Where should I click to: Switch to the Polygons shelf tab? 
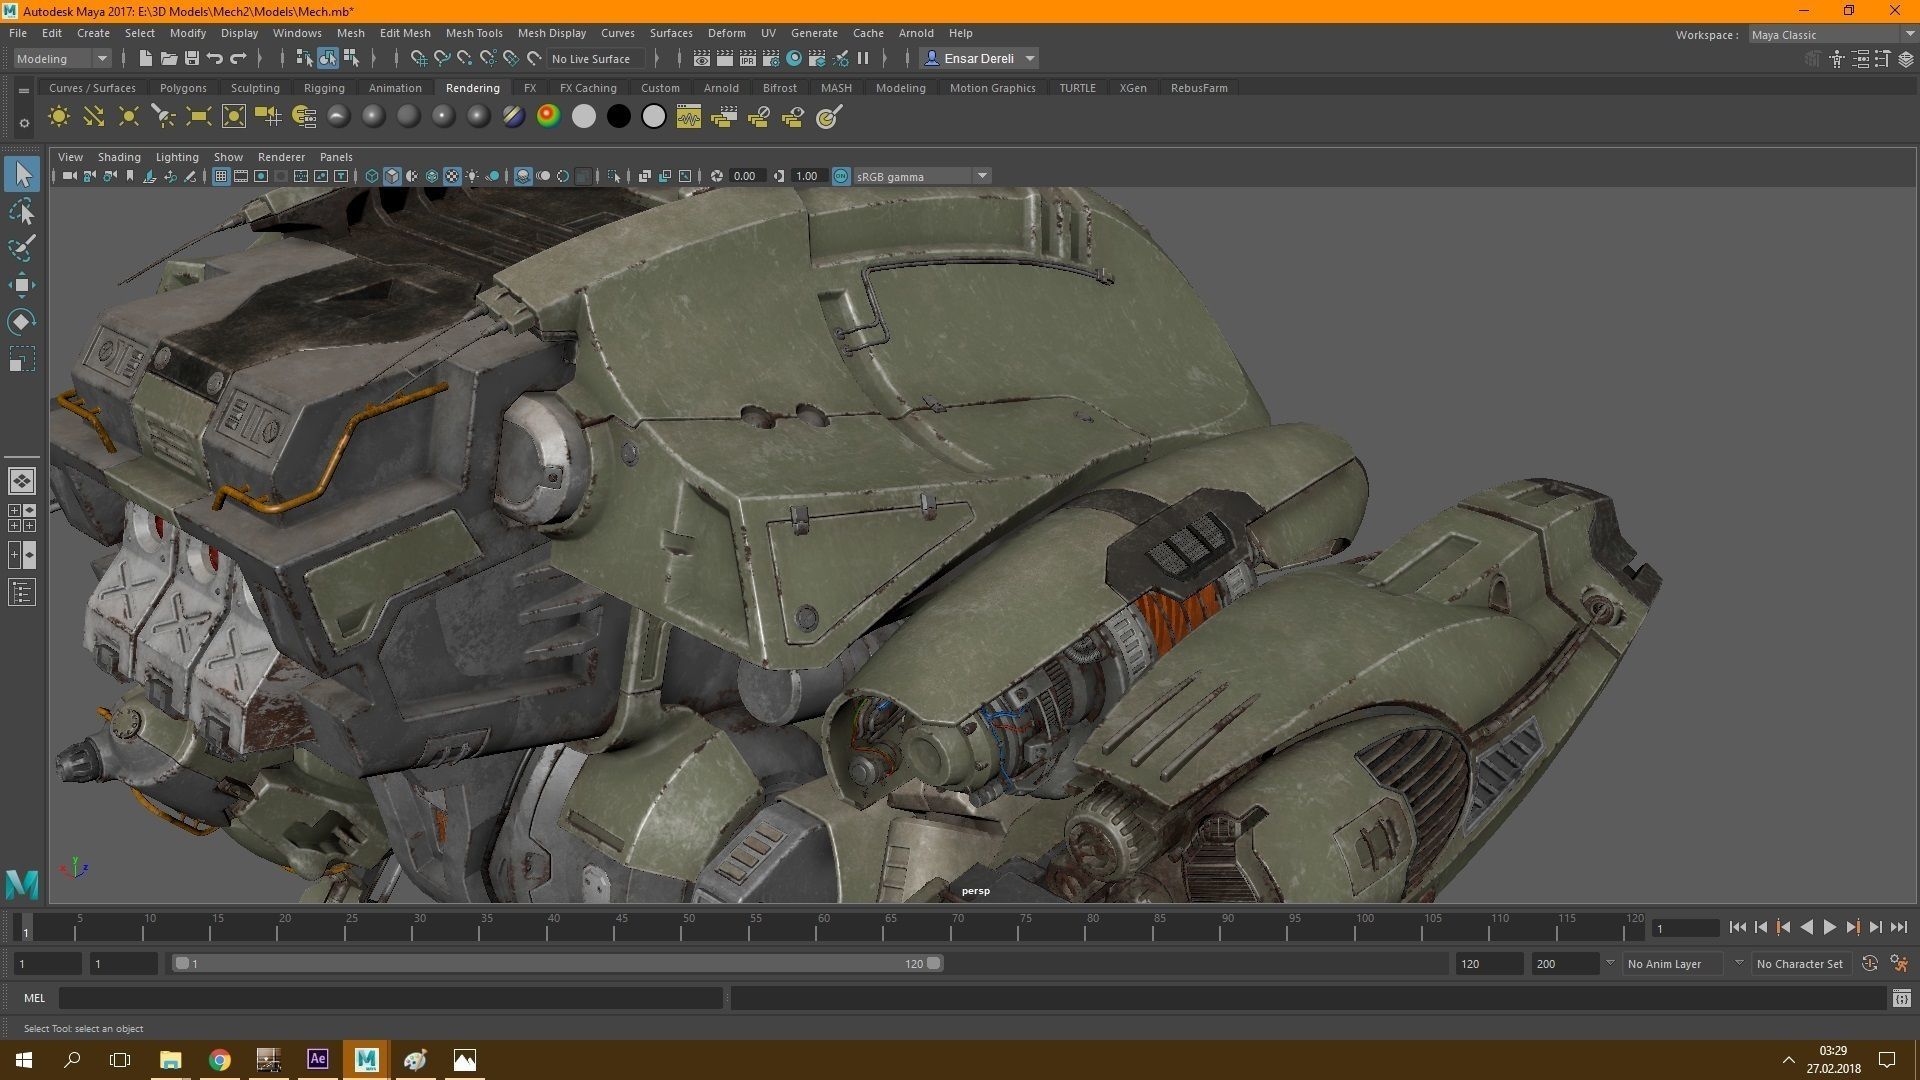coord(183,88)
